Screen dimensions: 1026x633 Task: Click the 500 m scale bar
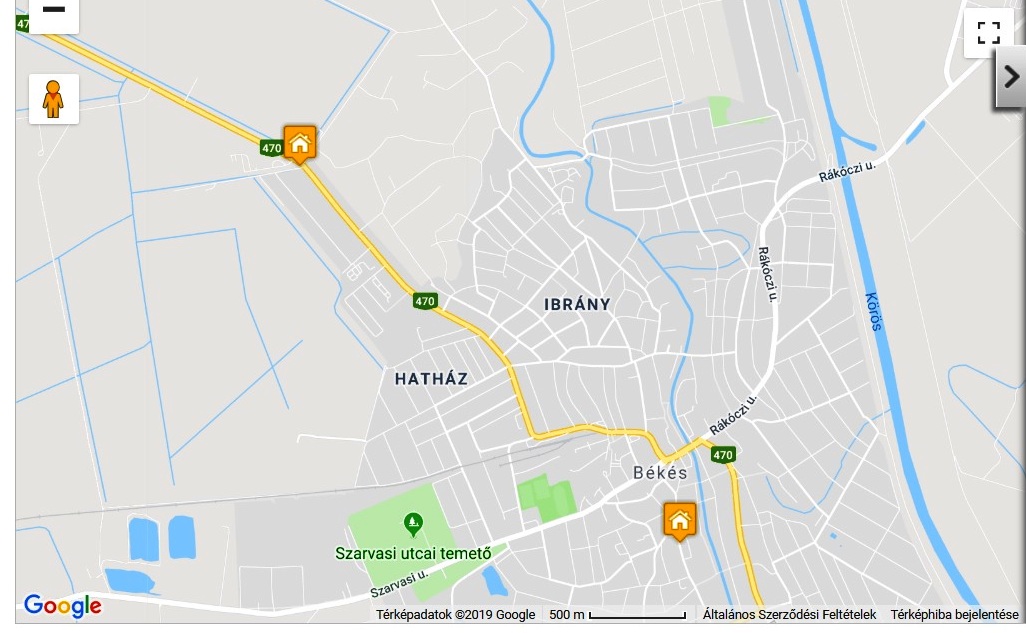point(617,615)
